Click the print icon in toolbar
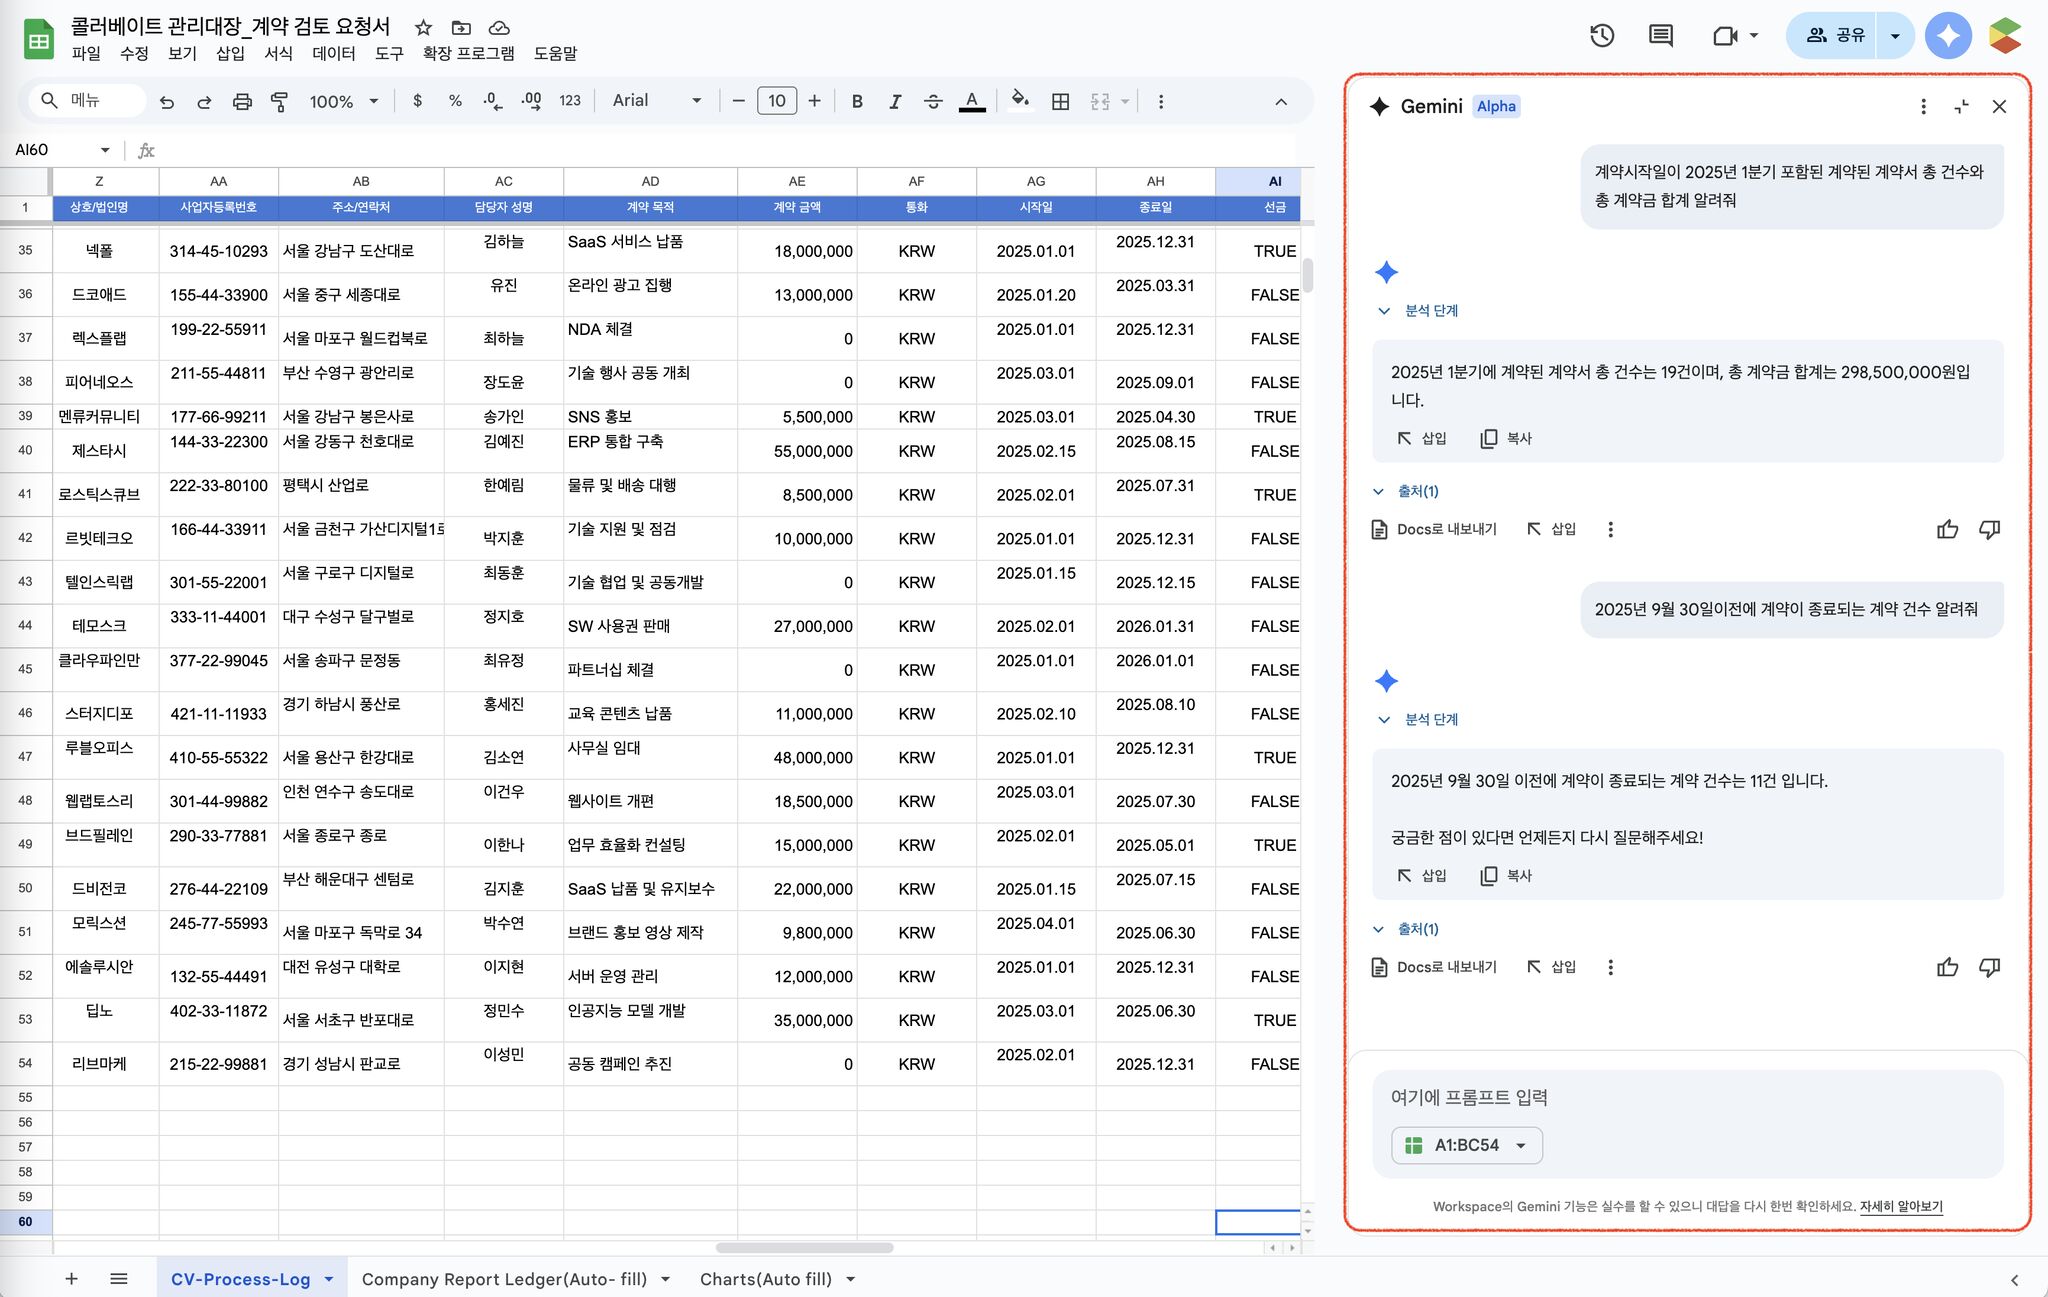 tap(242, 101)
